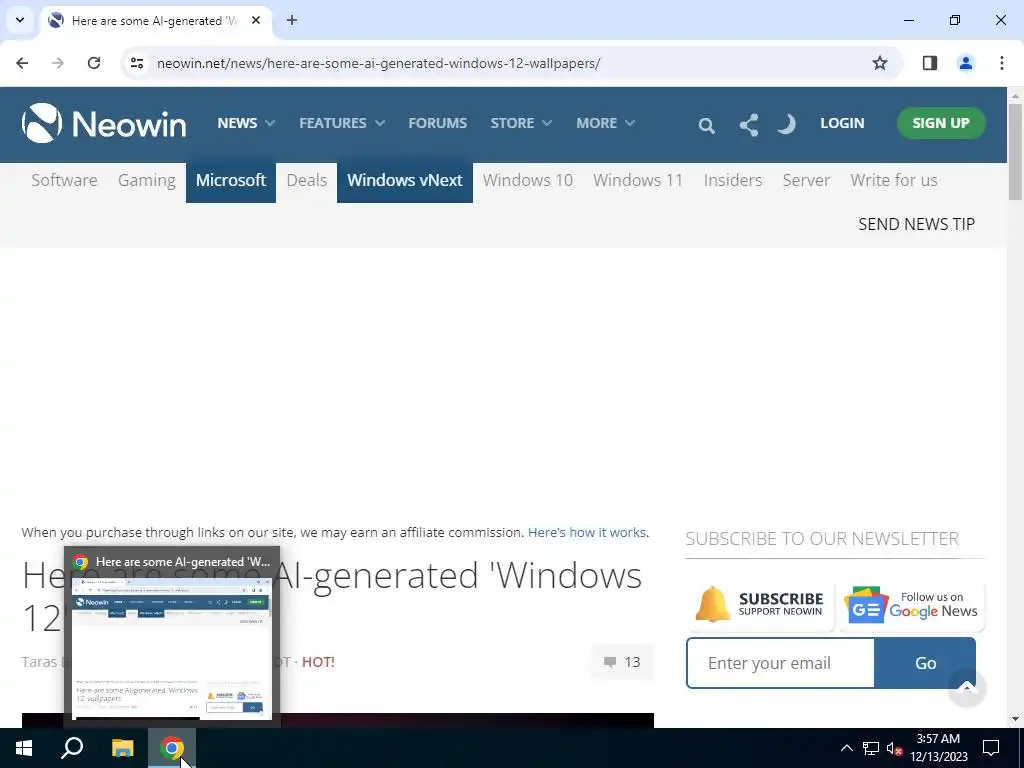Close the Neowin article tab
This screenshot has width=1024, height=768.
point(256,20)
